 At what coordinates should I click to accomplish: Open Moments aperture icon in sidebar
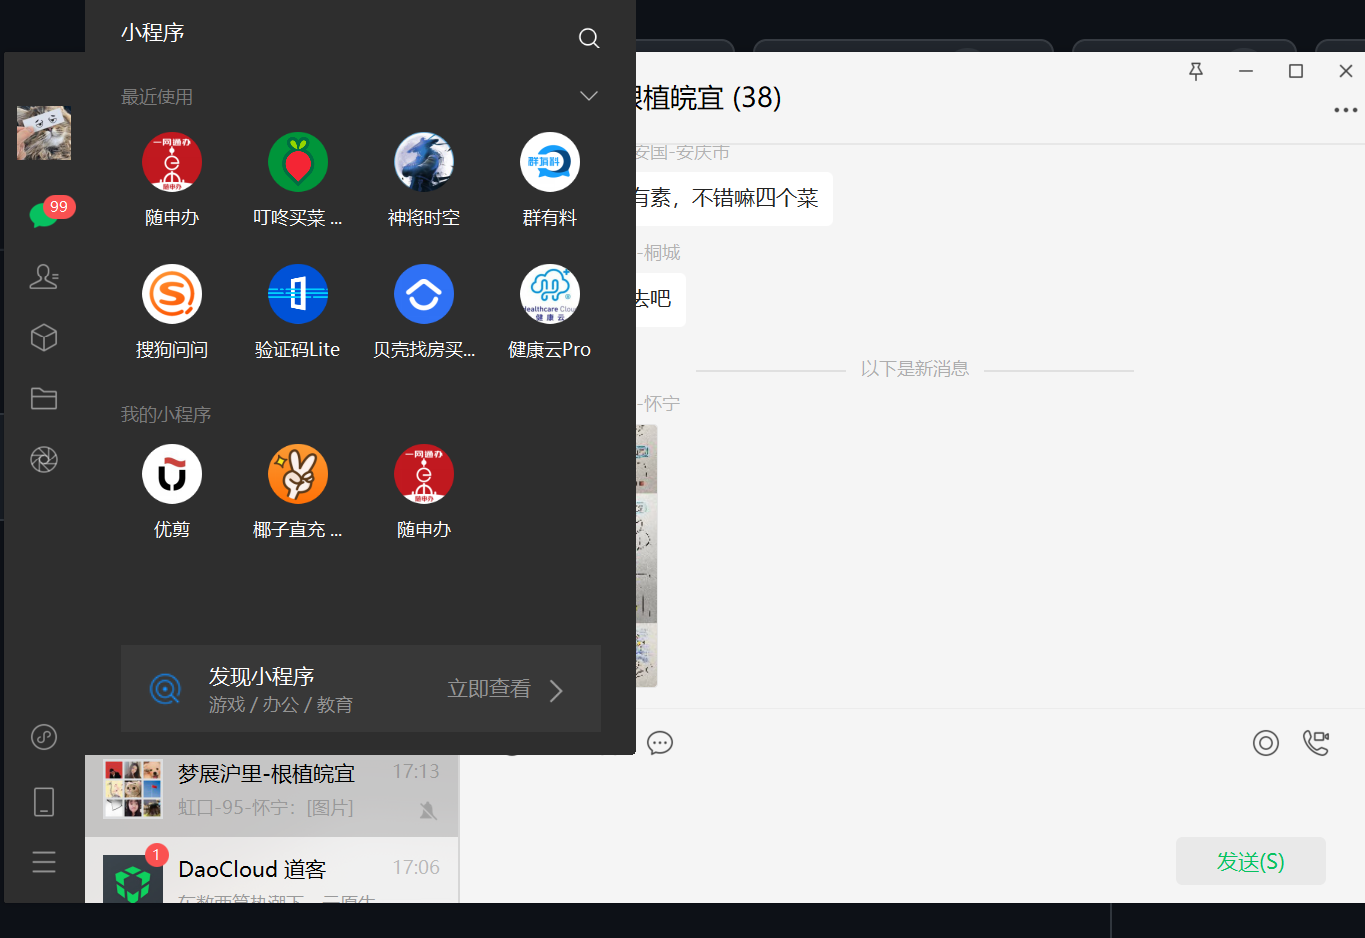pos(44,460)
